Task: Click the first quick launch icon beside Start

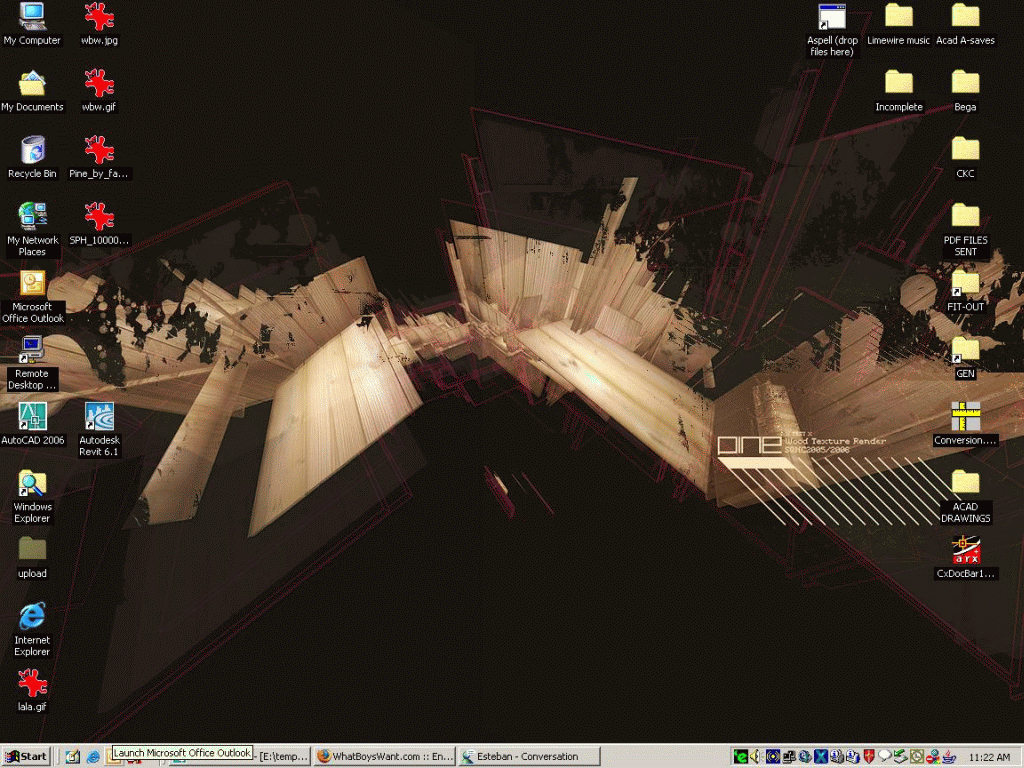Action: [x=72, y=756]
